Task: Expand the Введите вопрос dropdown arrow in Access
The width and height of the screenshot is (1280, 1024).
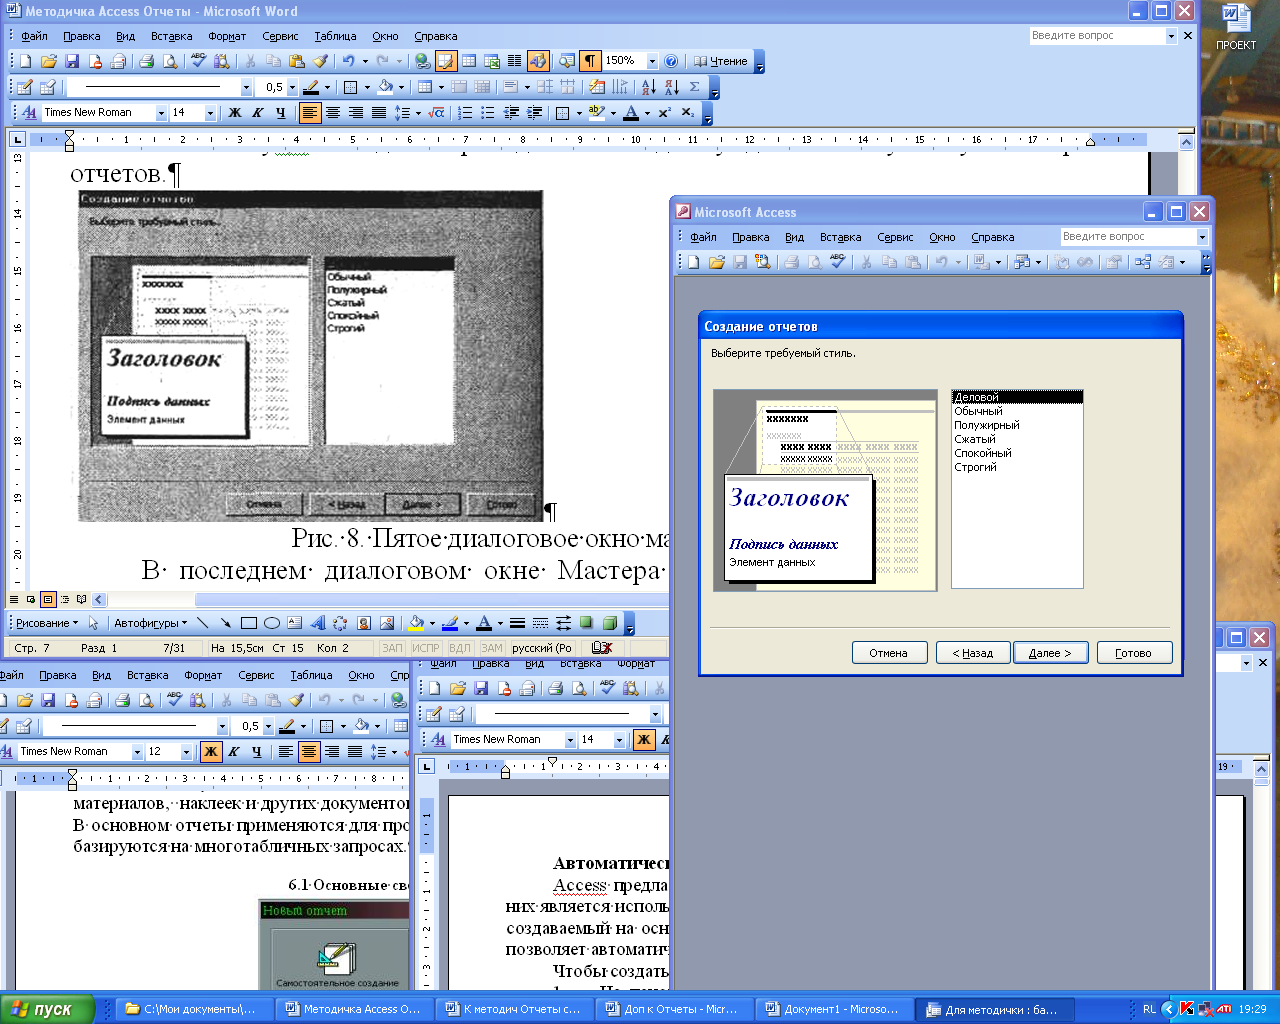Action: (1202, 237)
